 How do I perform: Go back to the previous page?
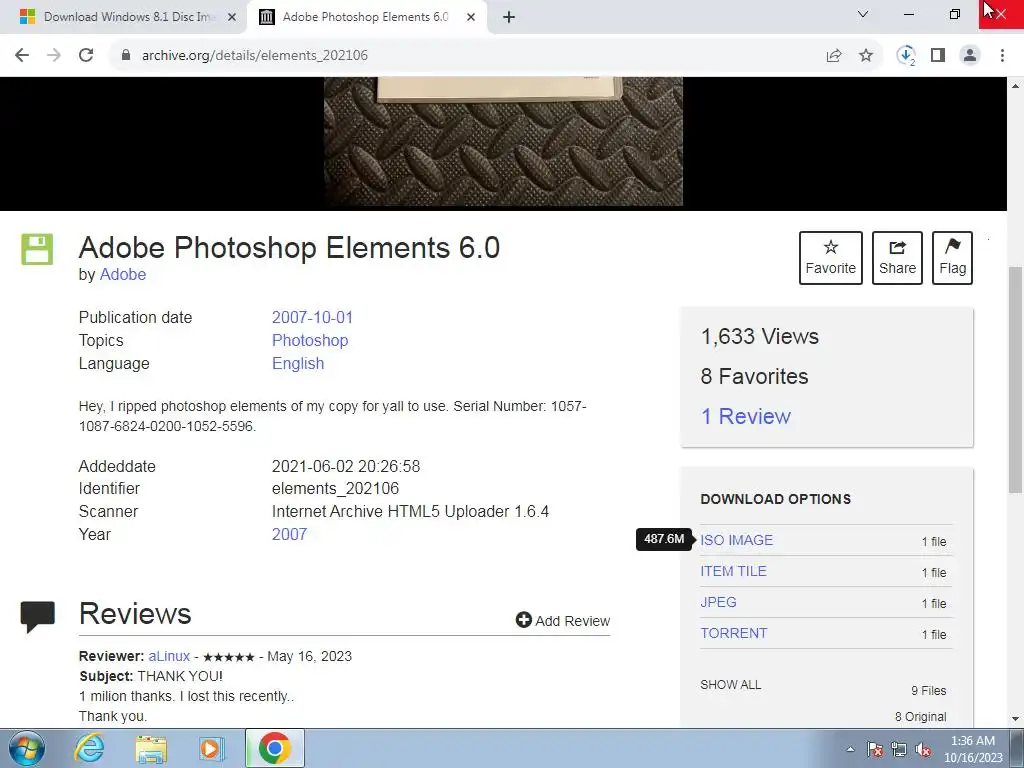click(22, 56)
